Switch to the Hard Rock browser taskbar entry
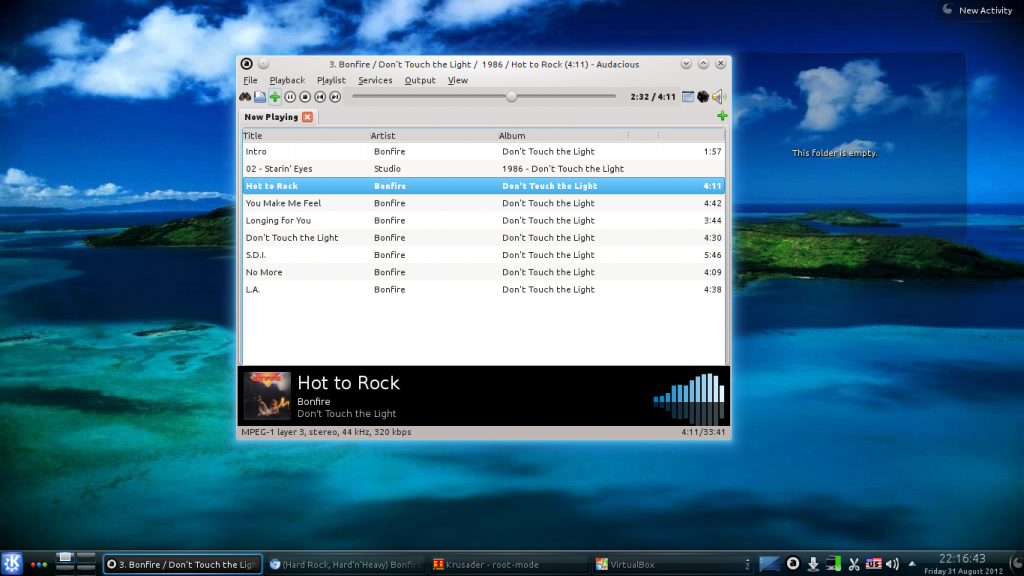This screenshot has width=1024, height=576. coord(345,564)
